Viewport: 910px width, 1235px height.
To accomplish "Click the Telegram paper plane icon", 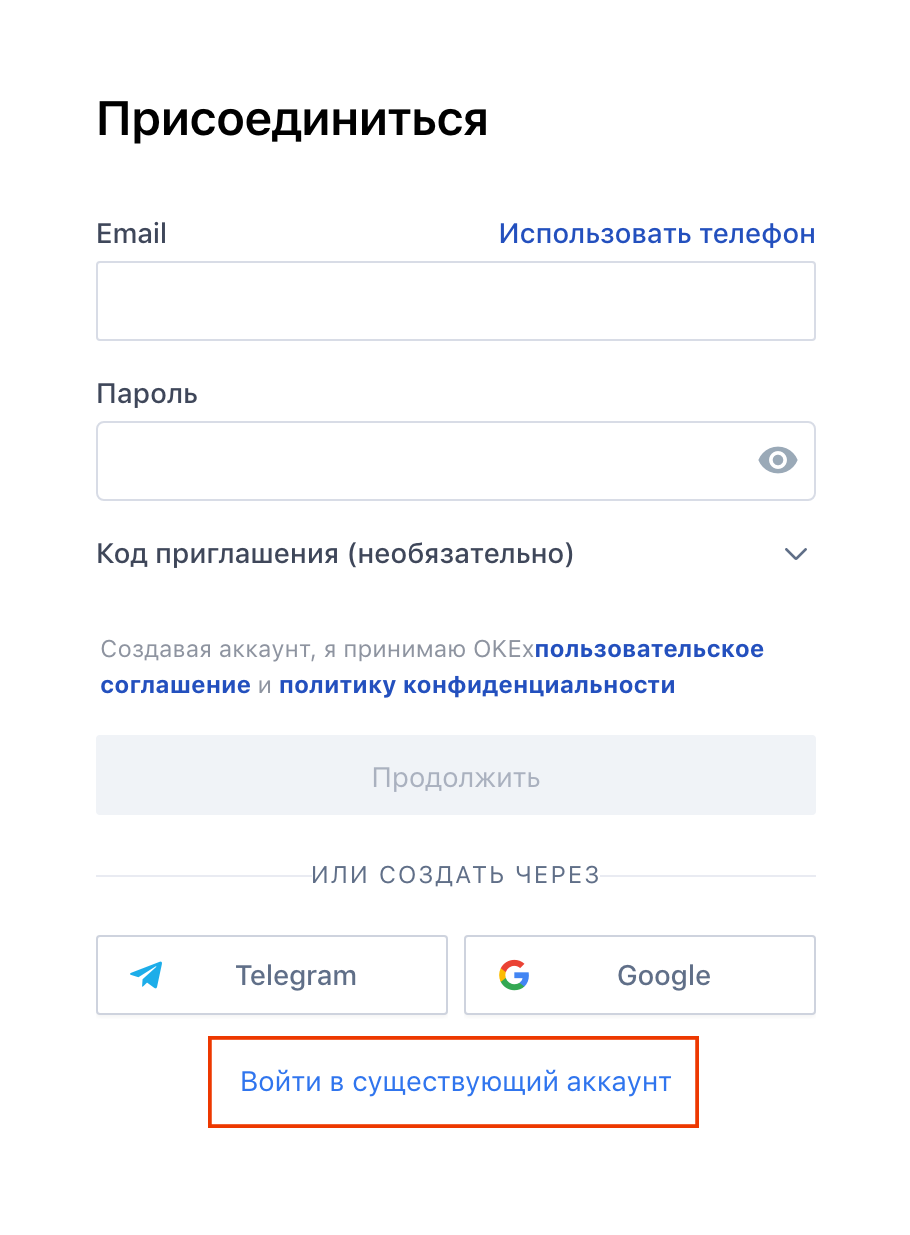I will [146, 975].
